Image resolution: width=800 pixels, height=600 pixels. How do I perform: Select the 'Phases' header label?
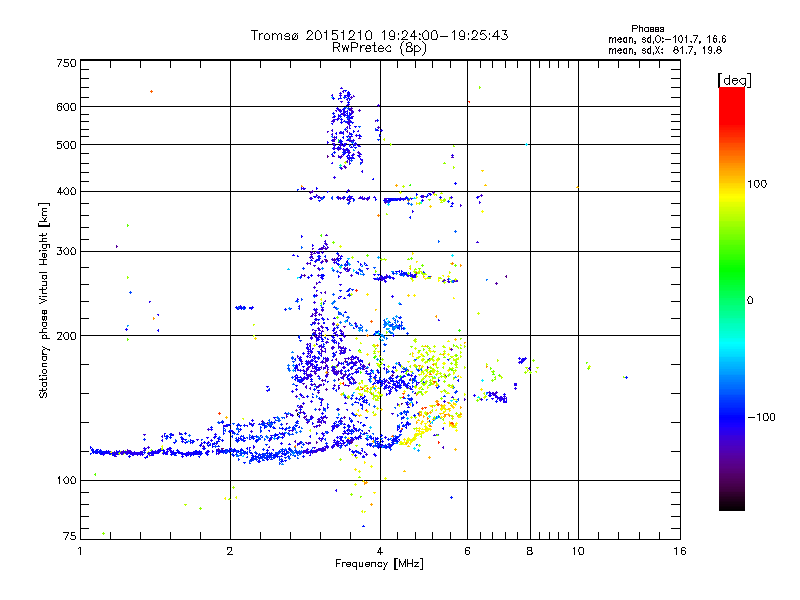coord(647,29)
